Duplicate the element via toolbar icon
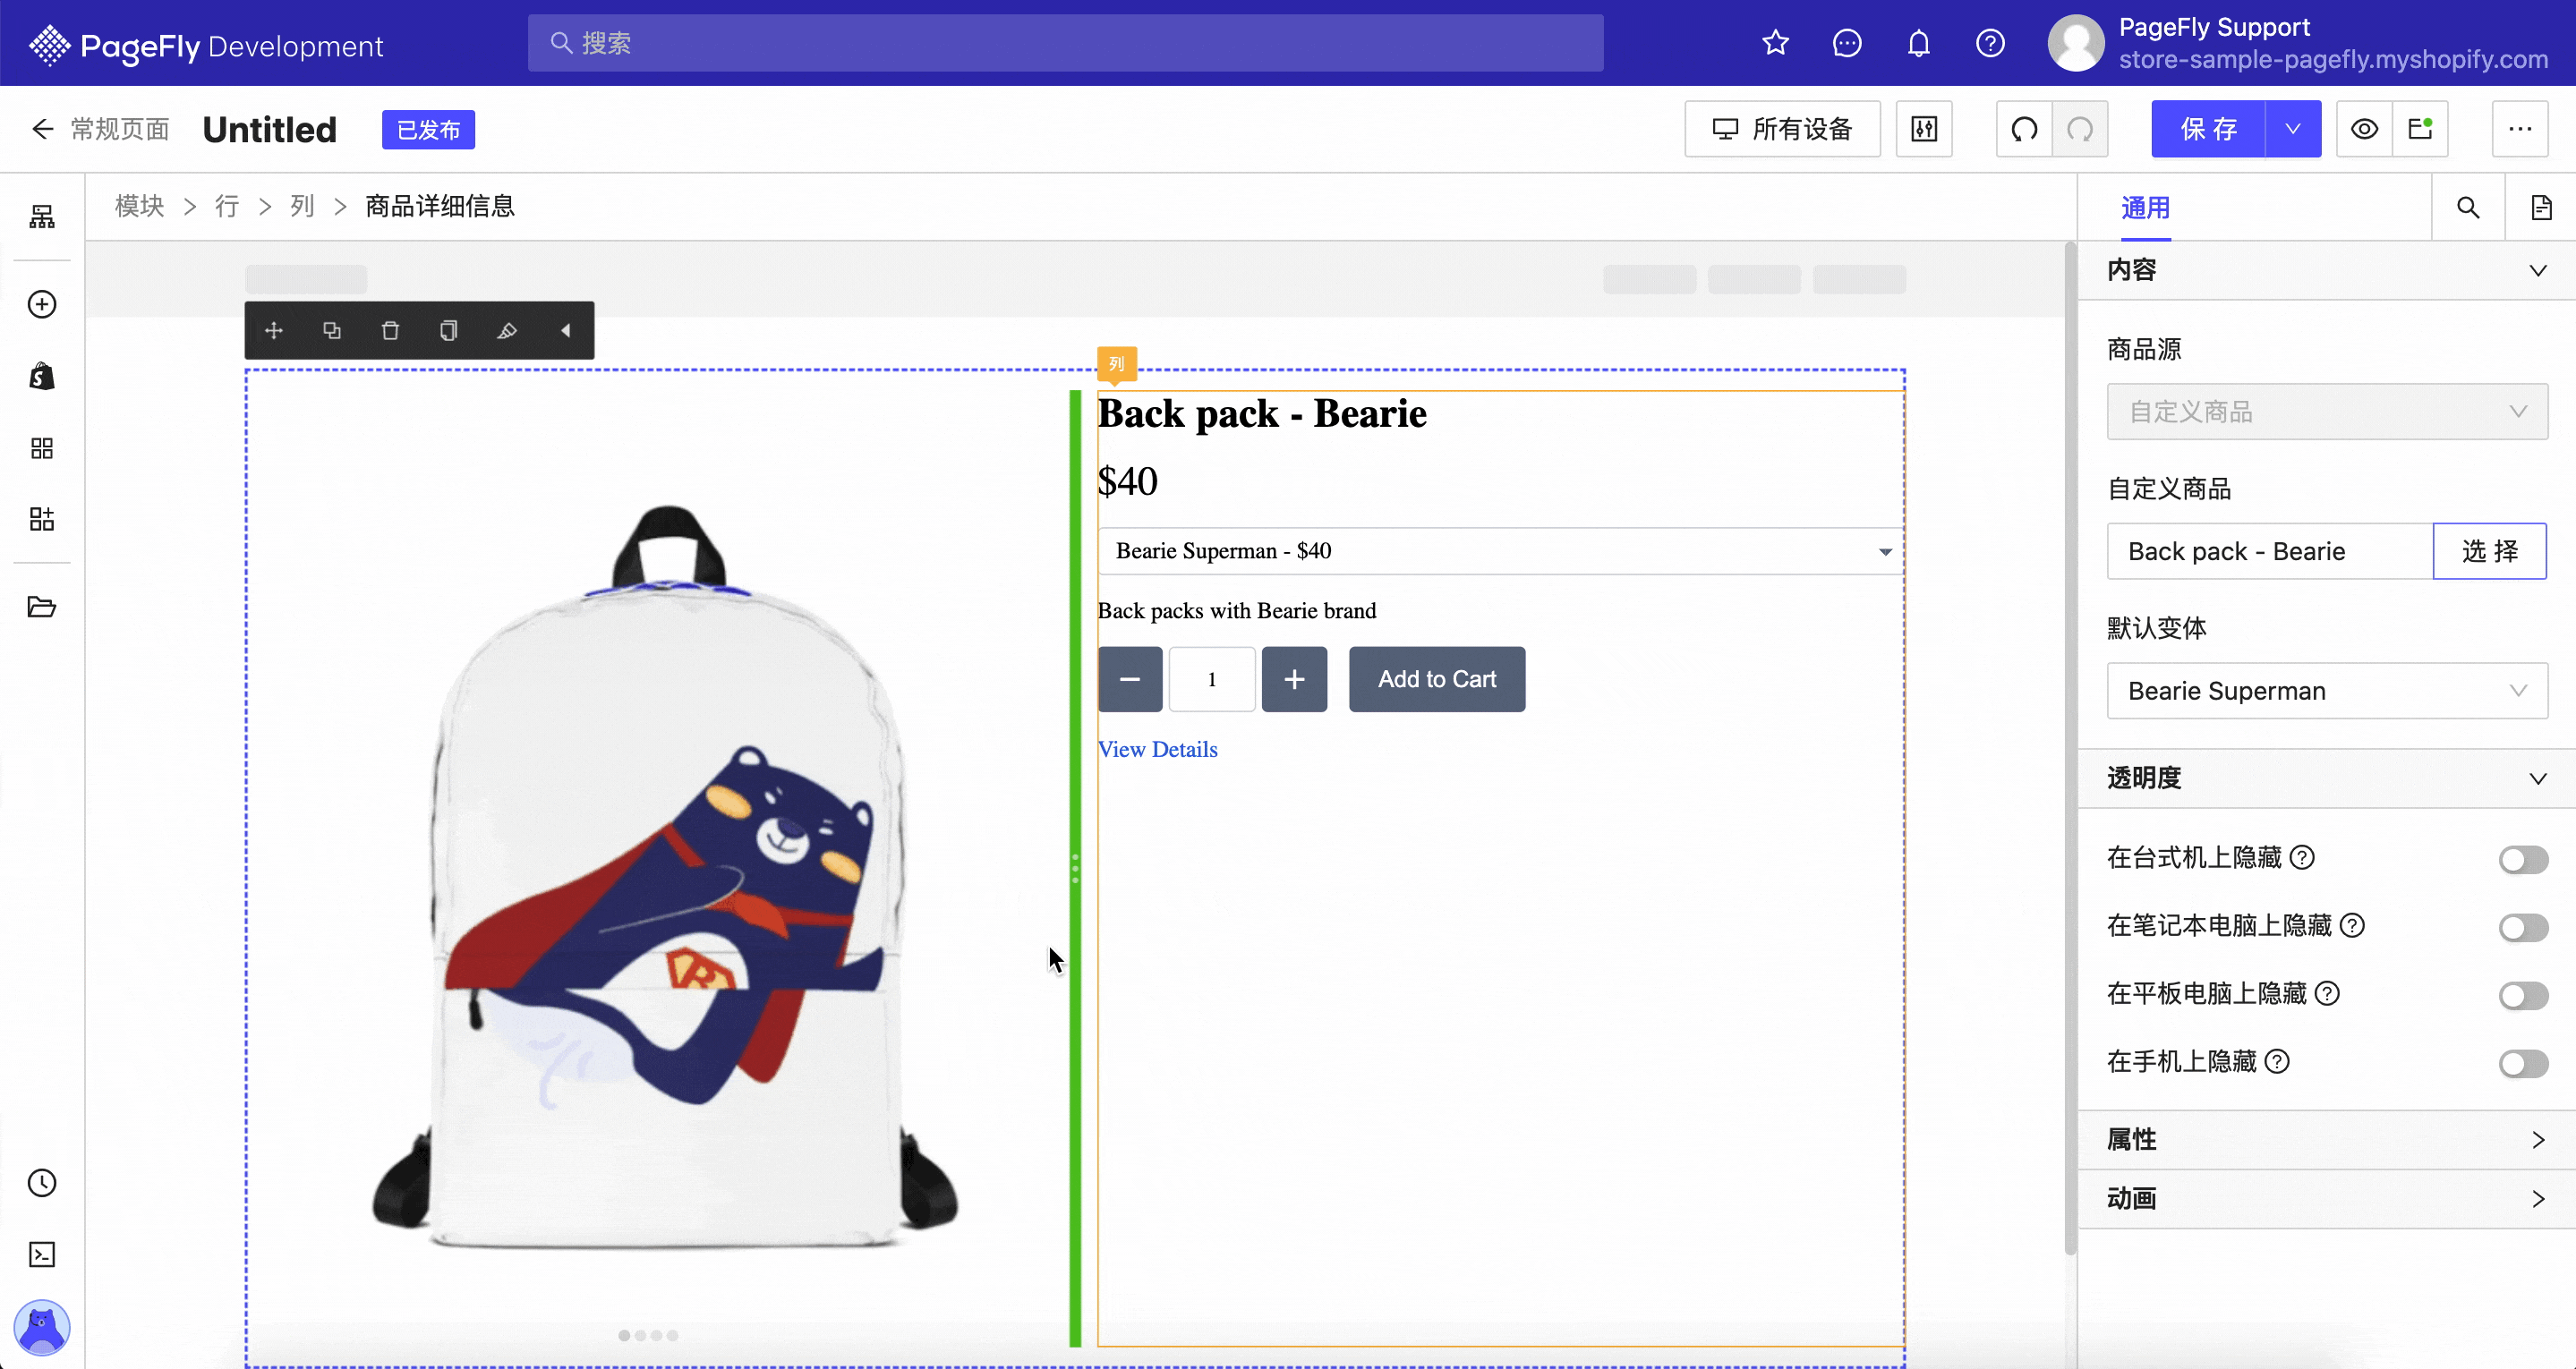The height and width of the screenshot is (1369, 2576). coord(332,330)
